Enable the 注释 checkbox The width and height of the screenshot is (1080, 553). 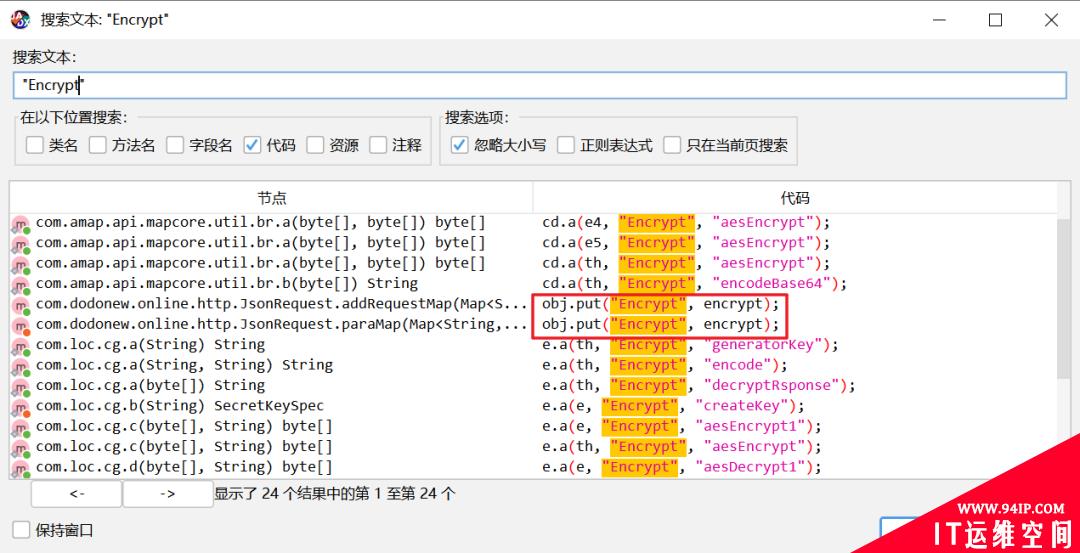[377, 145]
